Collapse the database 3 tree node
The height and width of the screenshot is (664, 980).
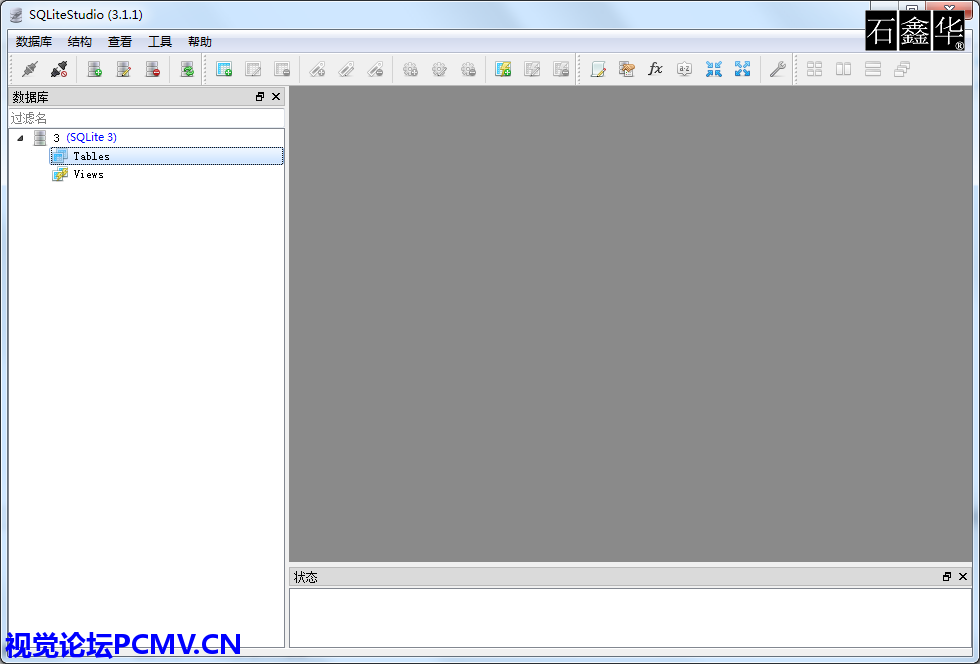[20, 138]
